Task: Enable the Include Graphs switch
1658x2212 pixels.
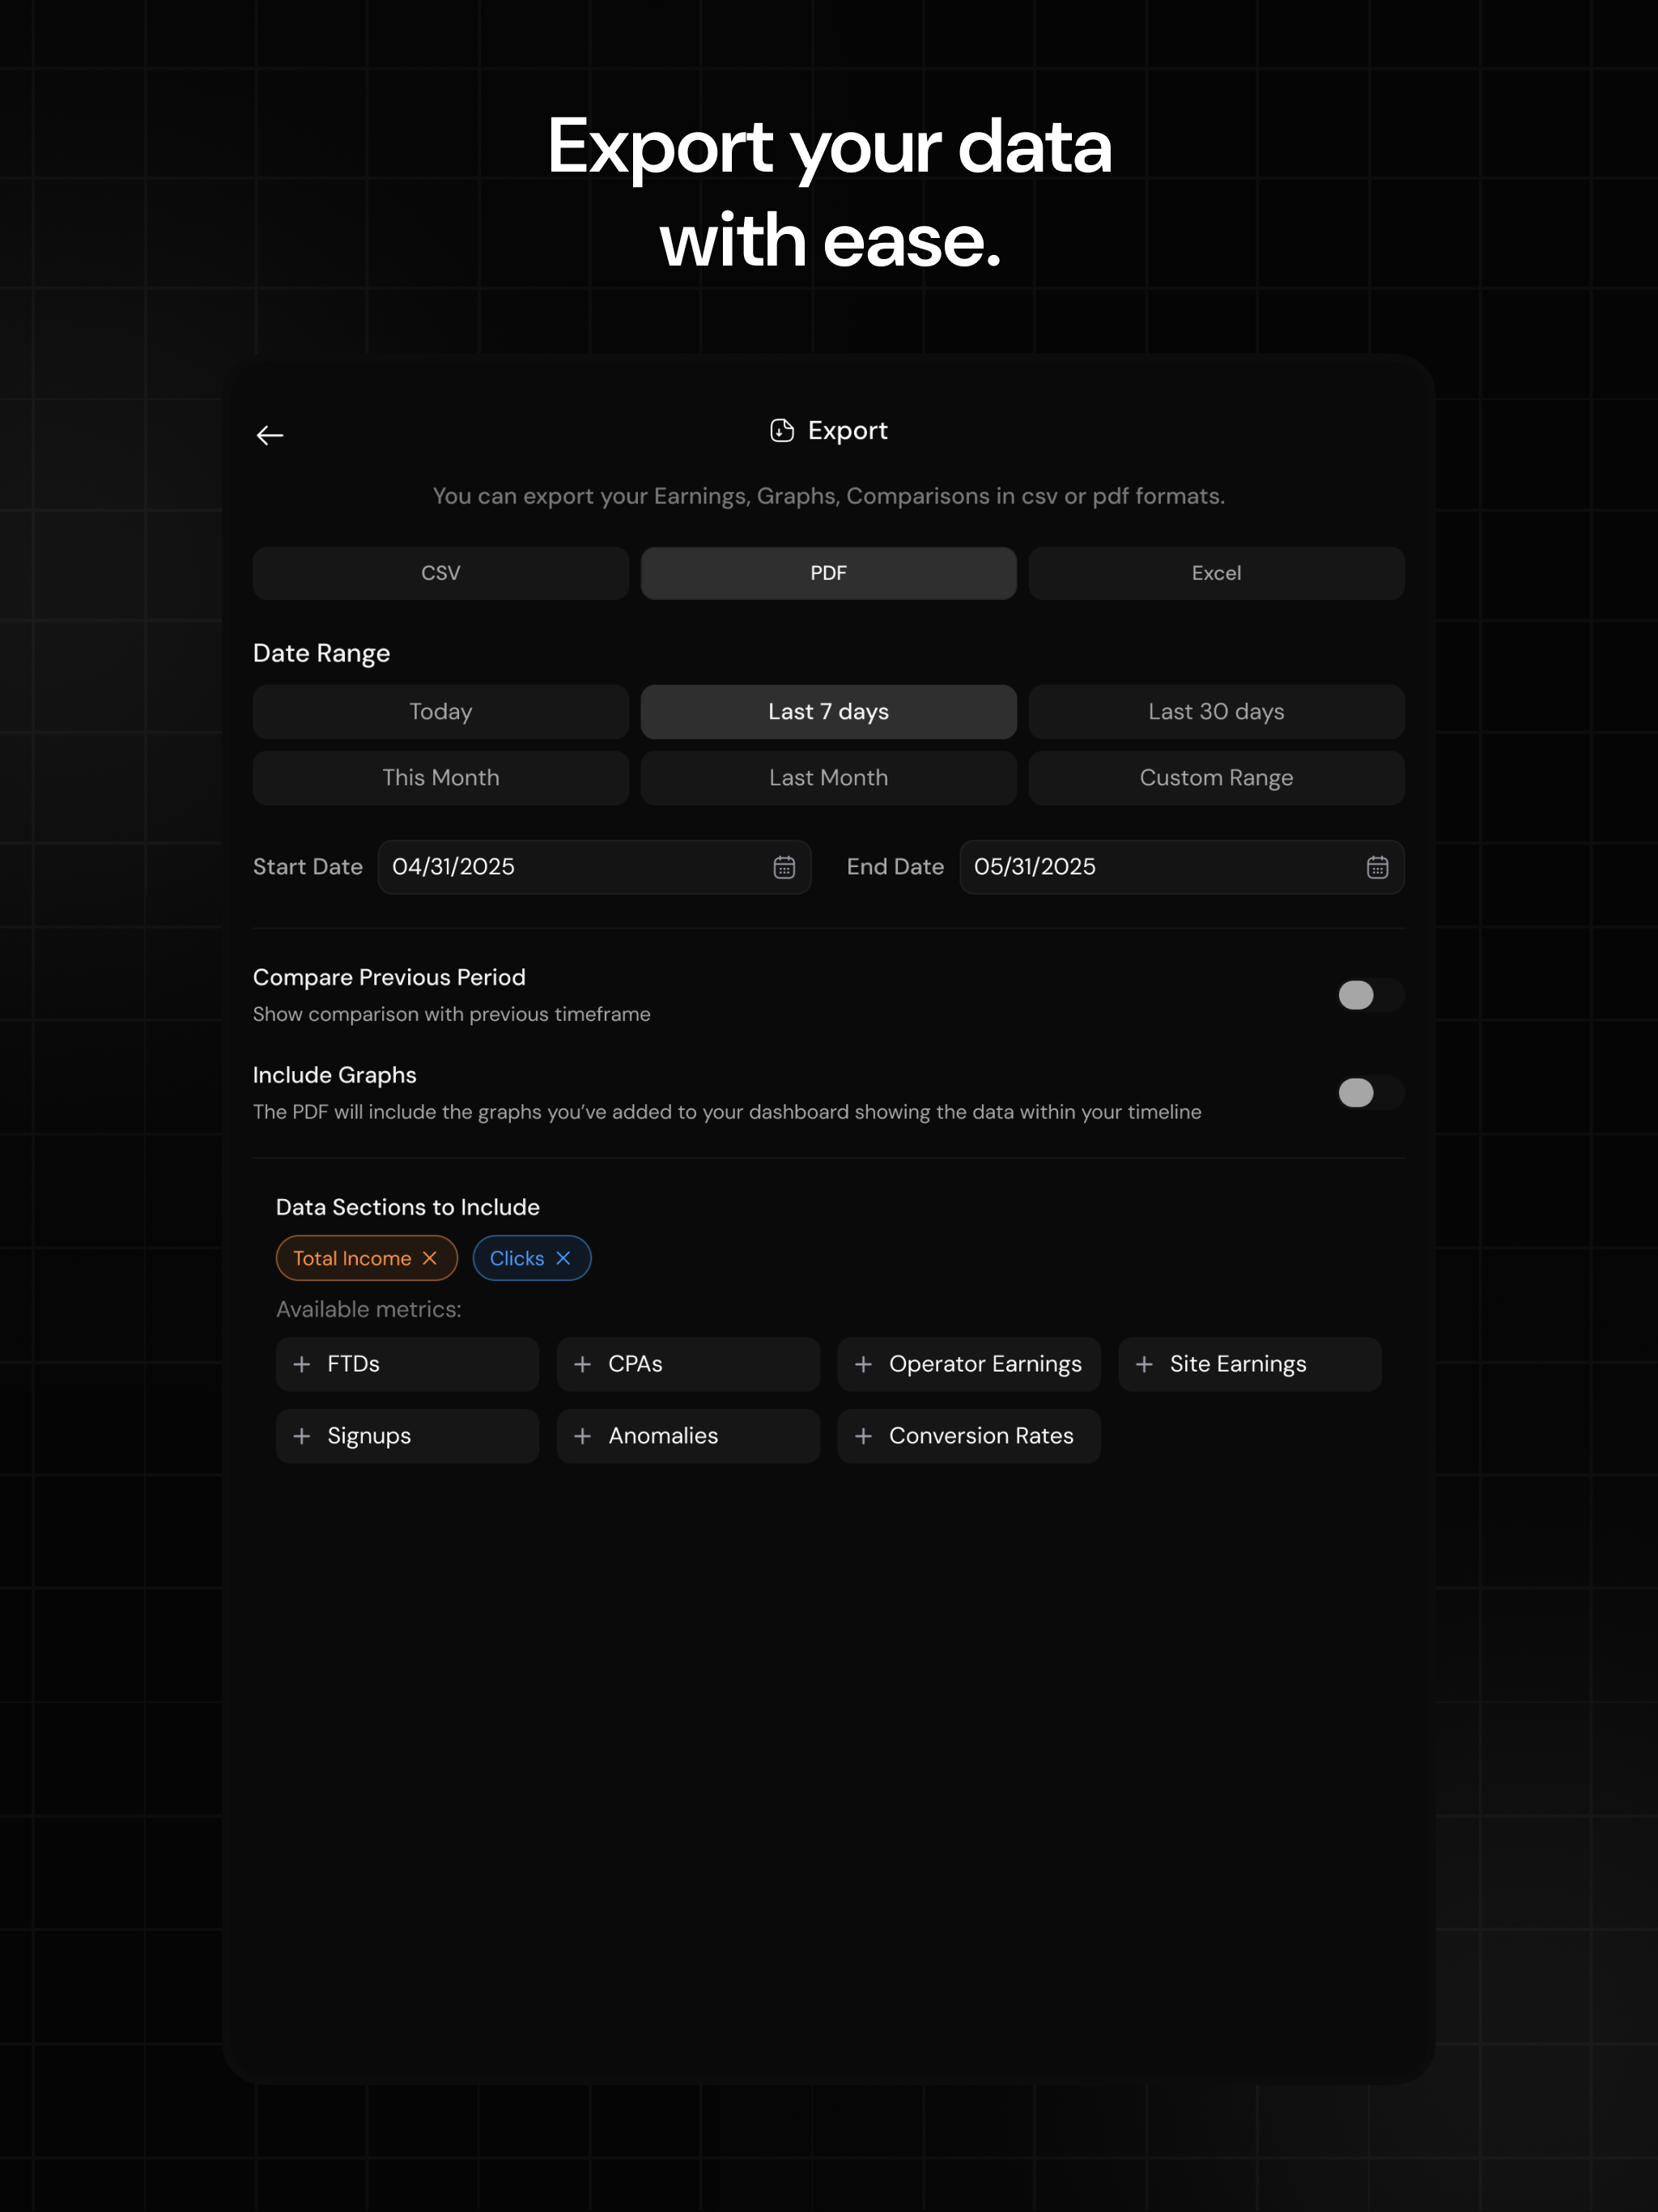Action: [x=1370, y=1093]
